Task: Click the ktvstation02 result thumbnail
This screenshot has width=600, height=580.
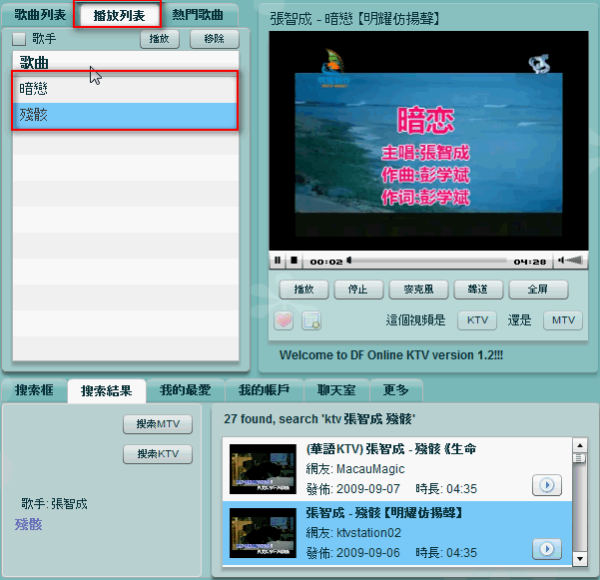Action: [263, 533]
